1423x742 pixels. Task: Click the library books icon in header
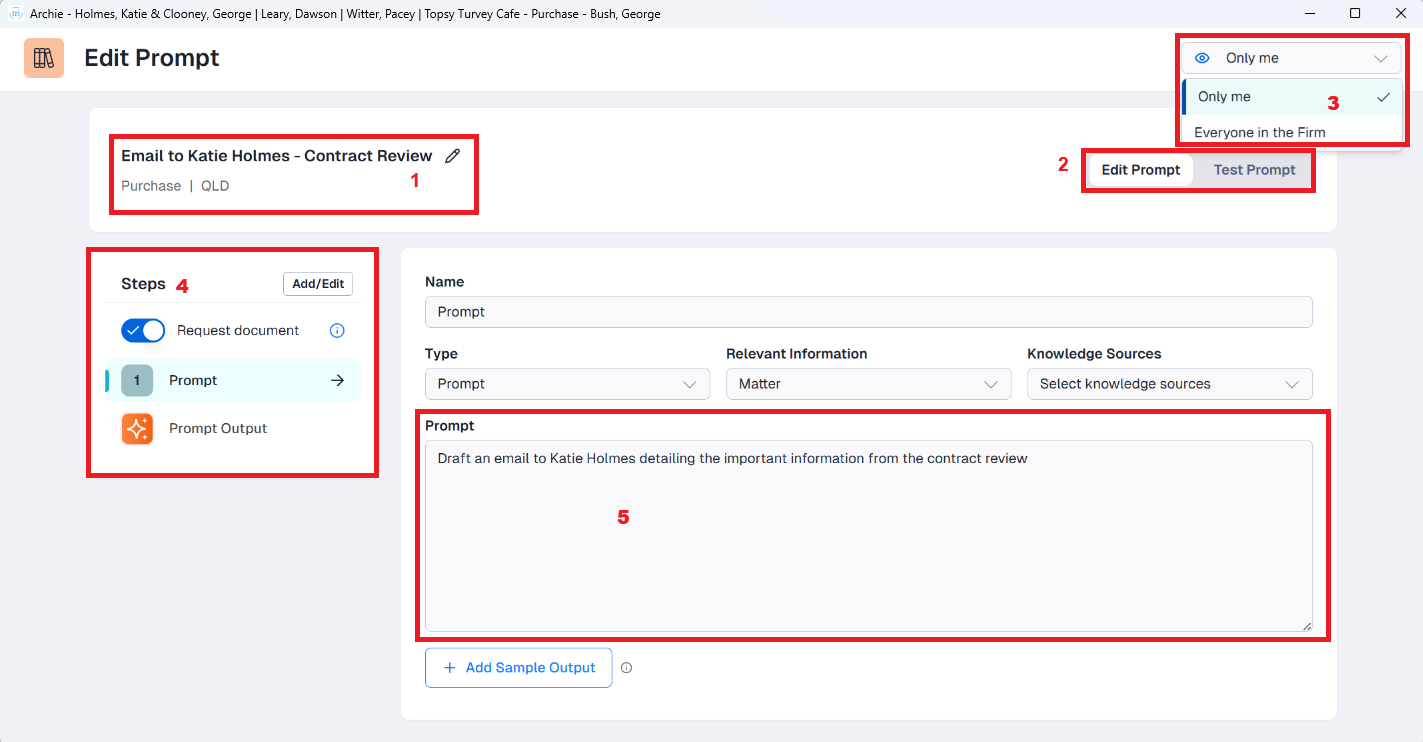coord(44,58)
